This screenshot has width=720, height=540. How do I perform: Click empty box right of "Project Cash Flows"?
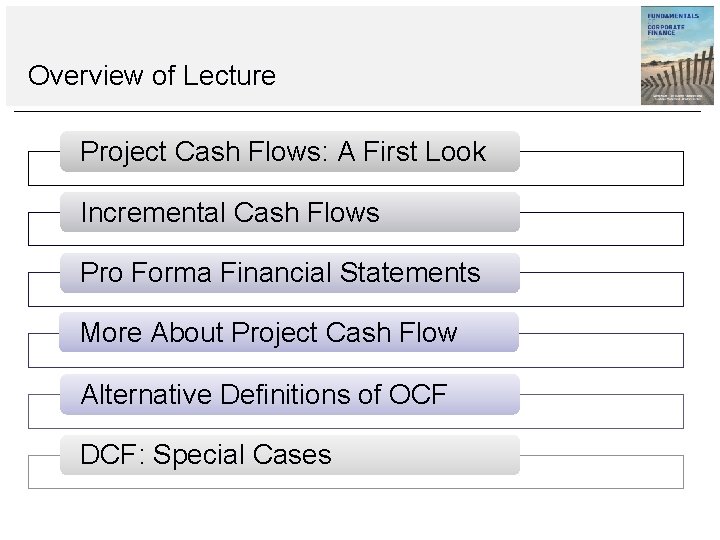(x=601, y=169)
